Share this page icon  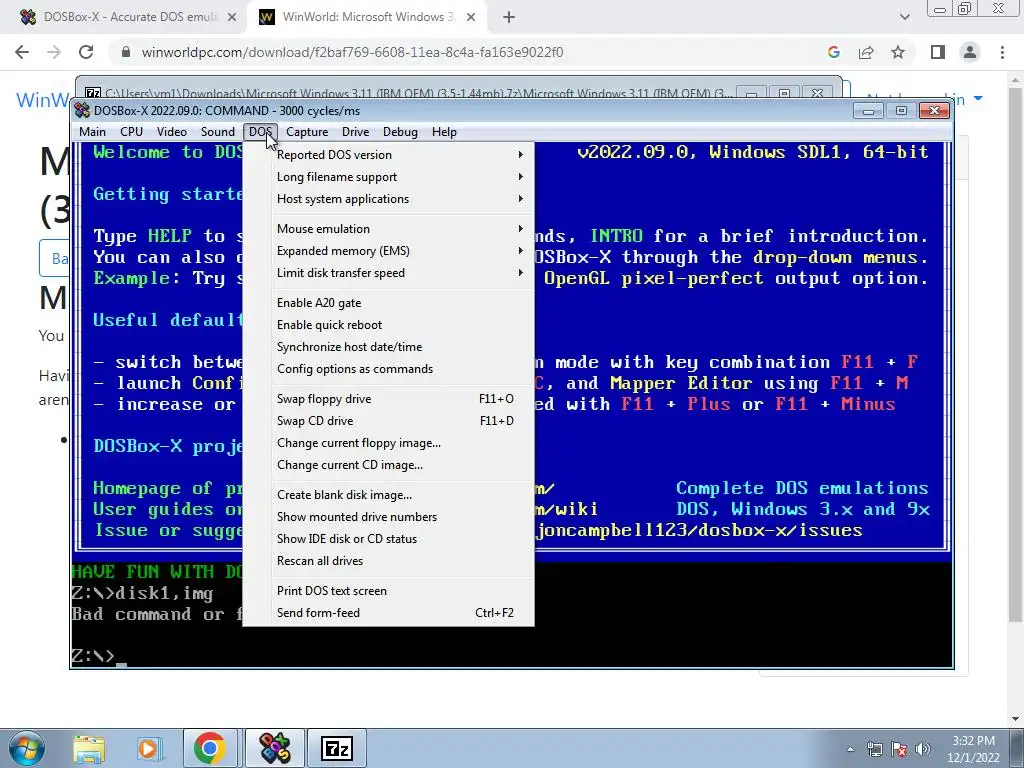click(866, 52)
